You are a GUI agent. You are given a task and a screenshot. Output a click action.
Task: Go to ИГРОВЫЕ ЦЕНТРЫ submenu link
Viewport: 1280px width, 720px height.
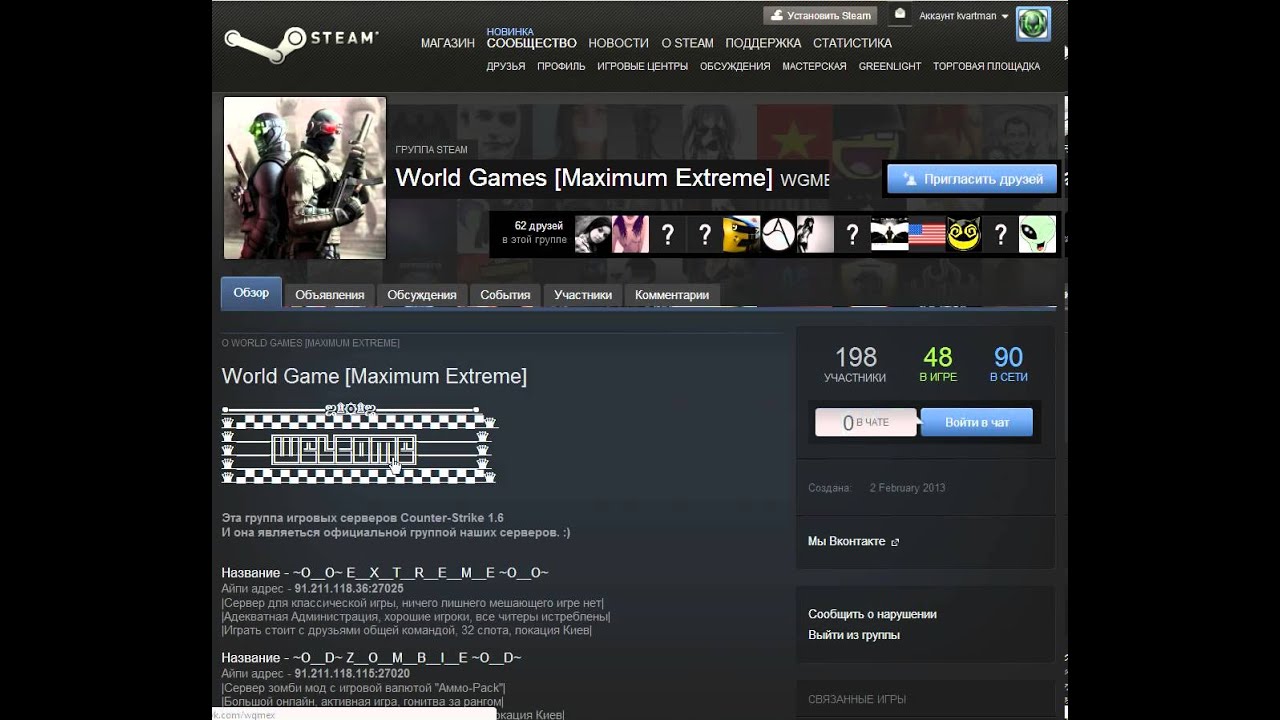pyautogui.click(x=642, y=66)
